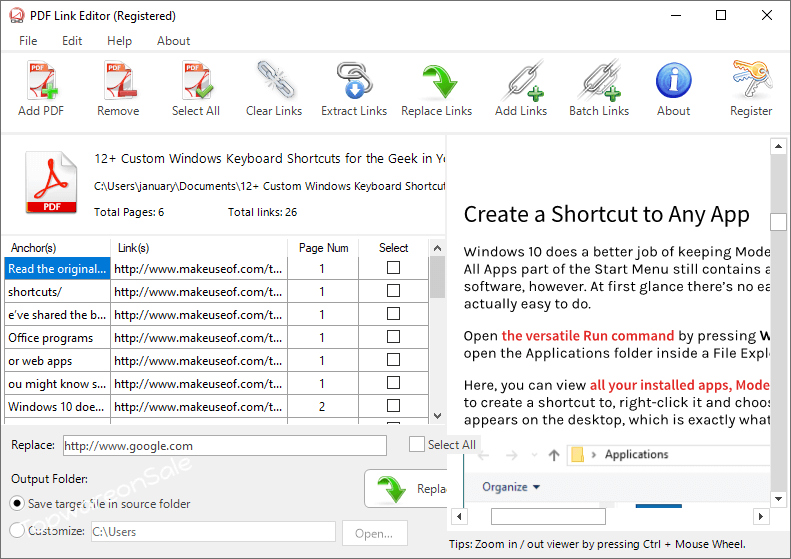Click the Register keys icon
Viewport: 791px width, 559px height.
coord(752,79)
